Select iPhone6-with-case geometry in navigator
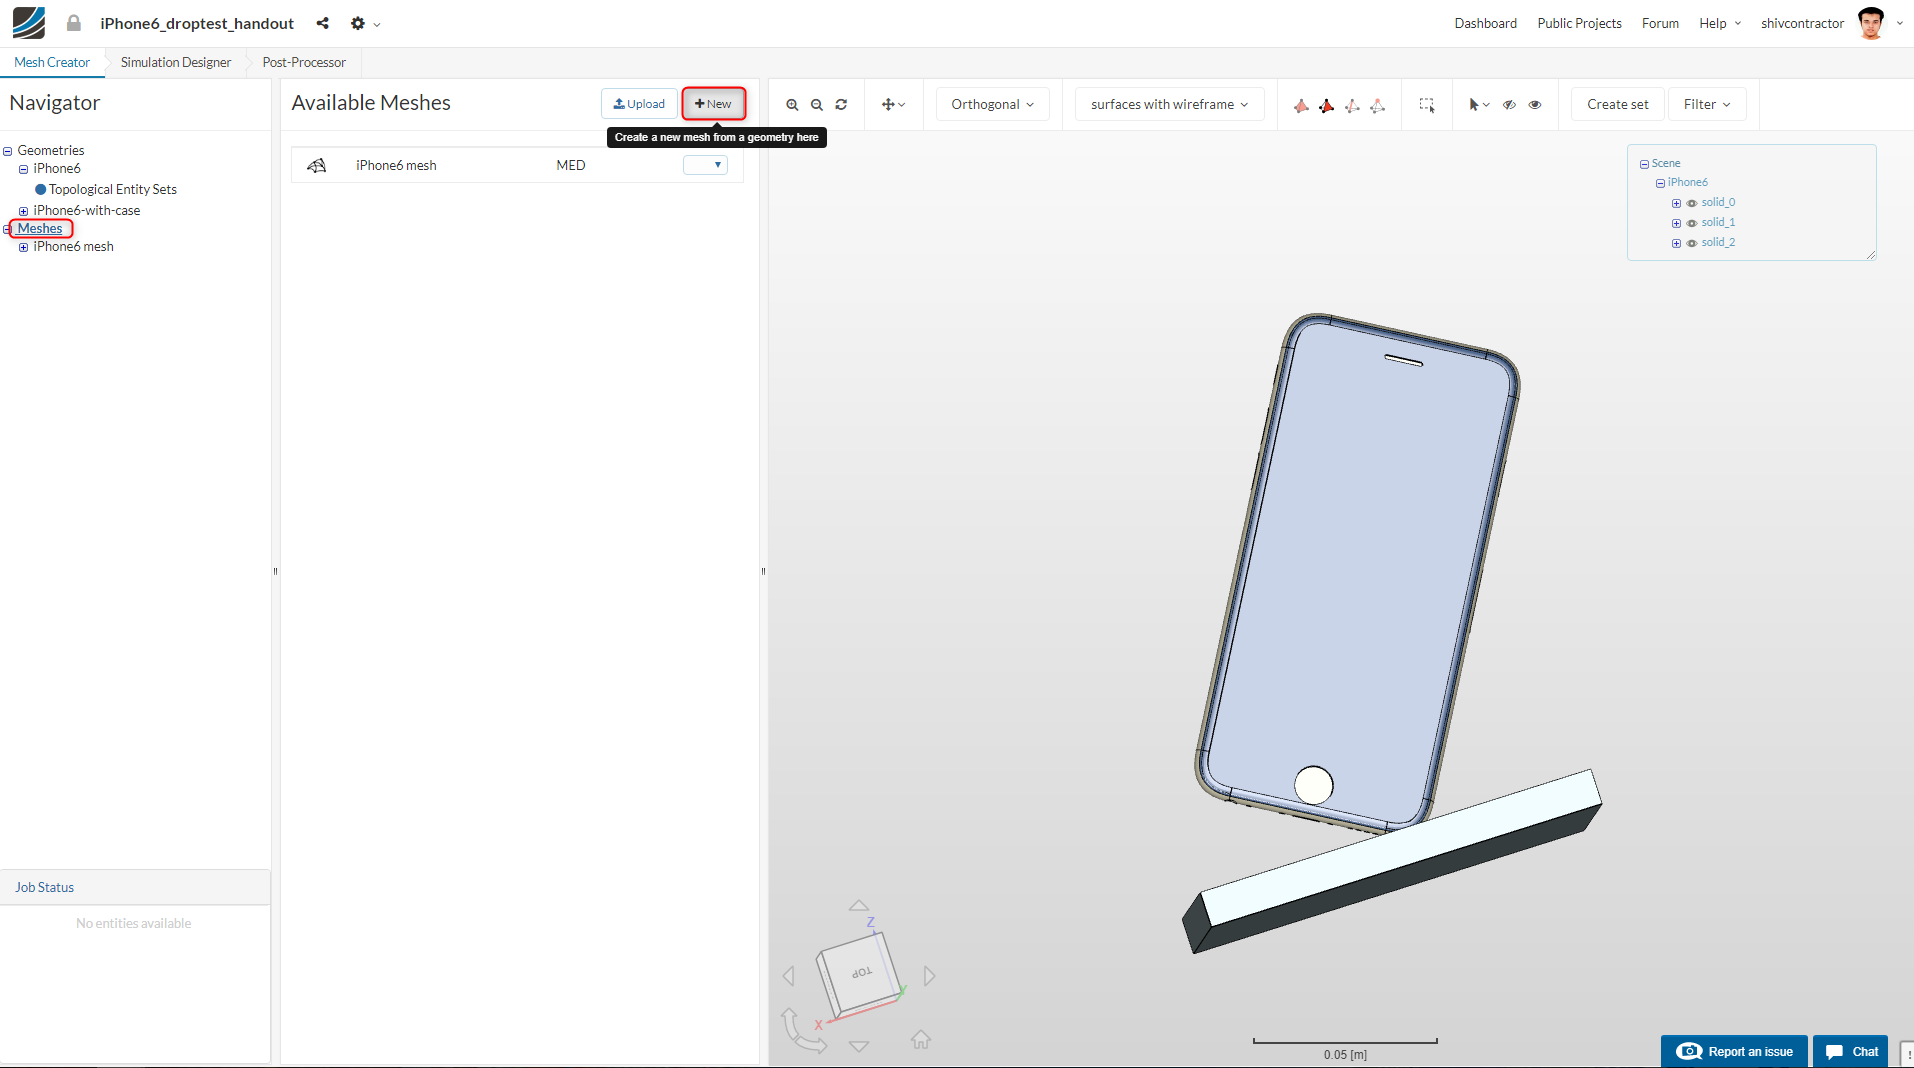Screen dimensions: 1914x1068 tap(87, 211)
